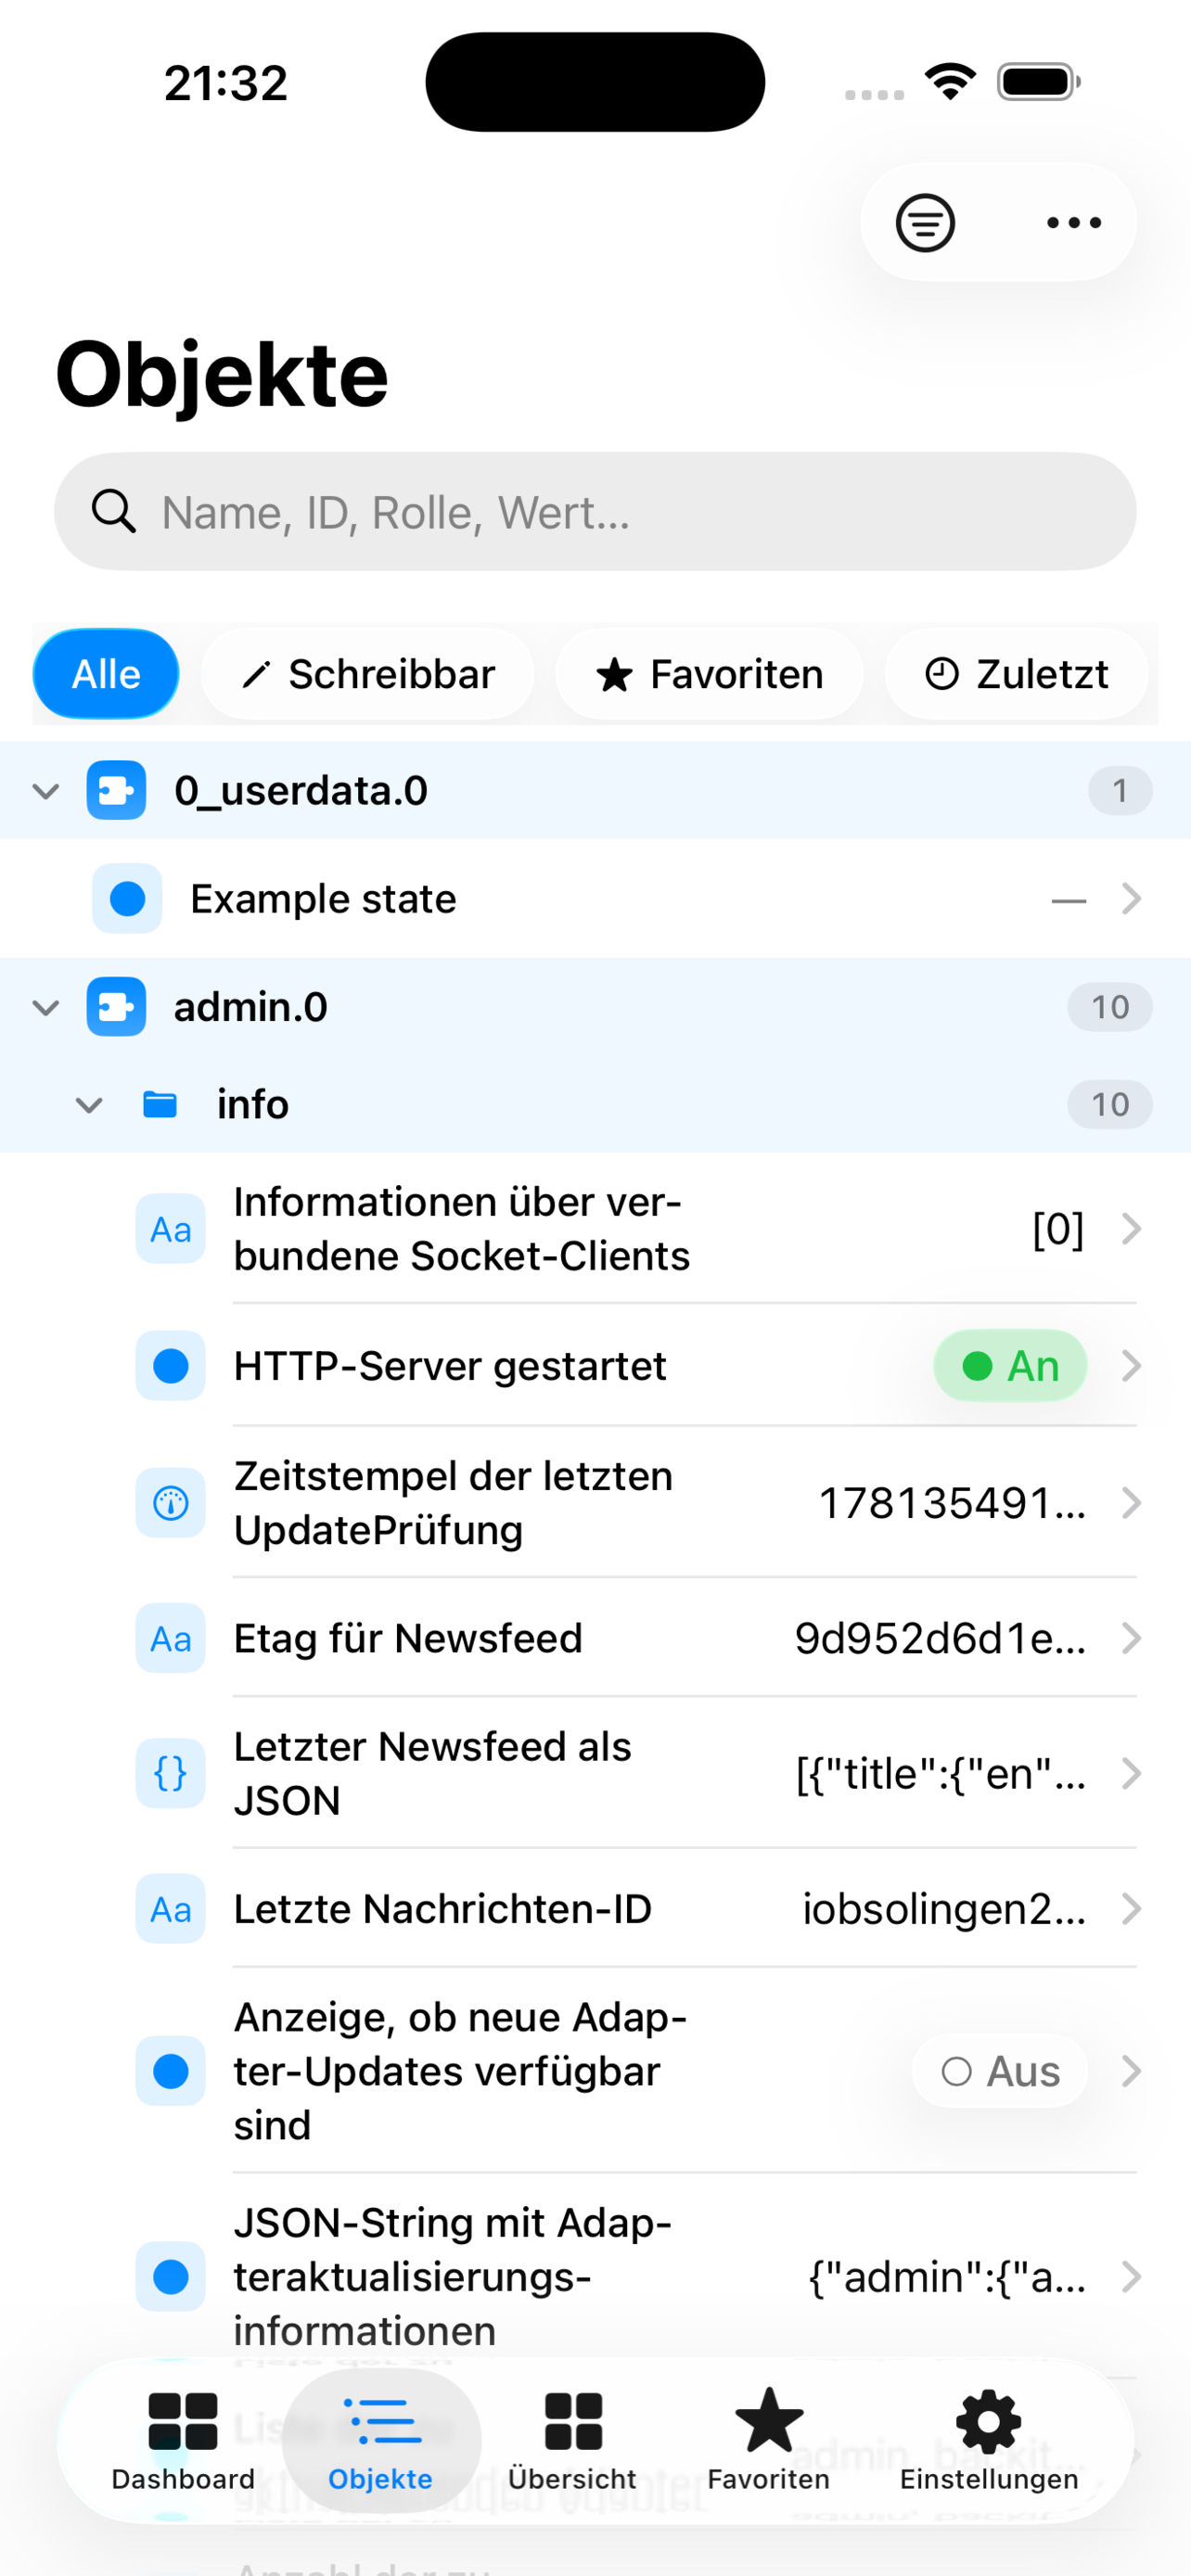The image size is (1191, 2576).
Task: Tap the 0_userdata.0 adapter icon
Action: [116, 790]
